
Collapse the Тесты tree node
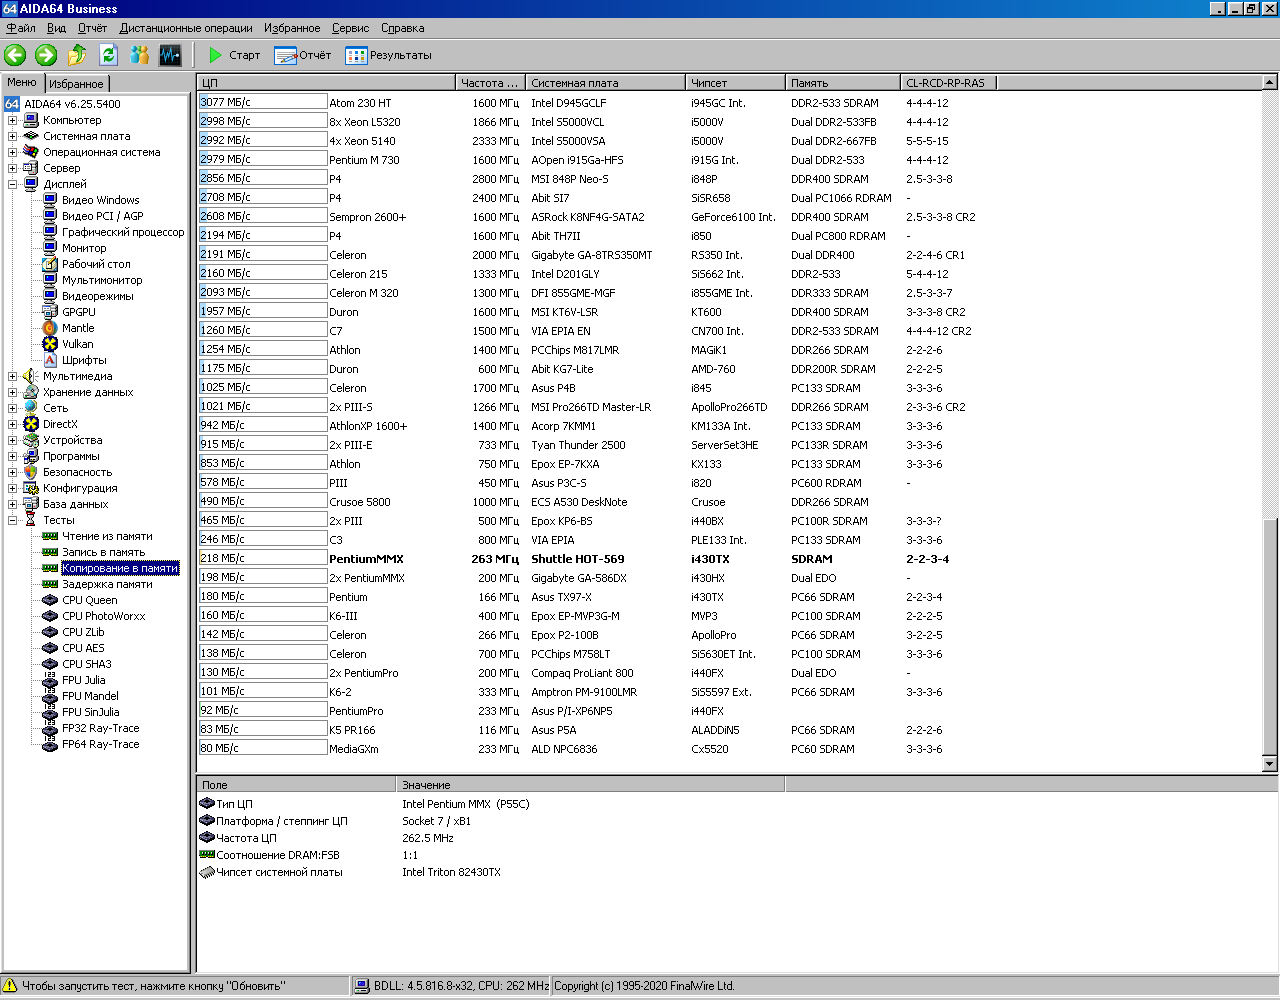(x=12, y=520)
